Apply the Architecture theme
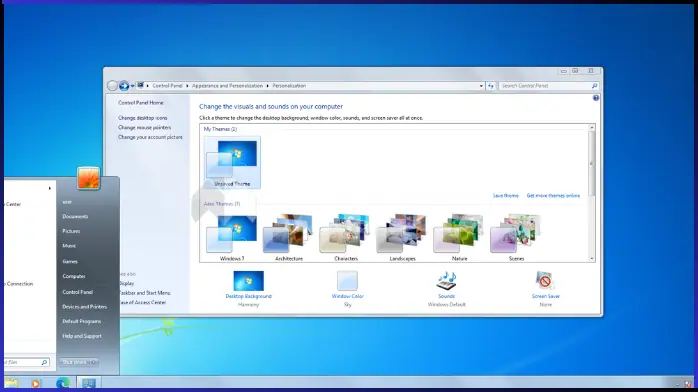Image resolution: width=698 pixels, height=392 pixels. (x=289, y=237)
